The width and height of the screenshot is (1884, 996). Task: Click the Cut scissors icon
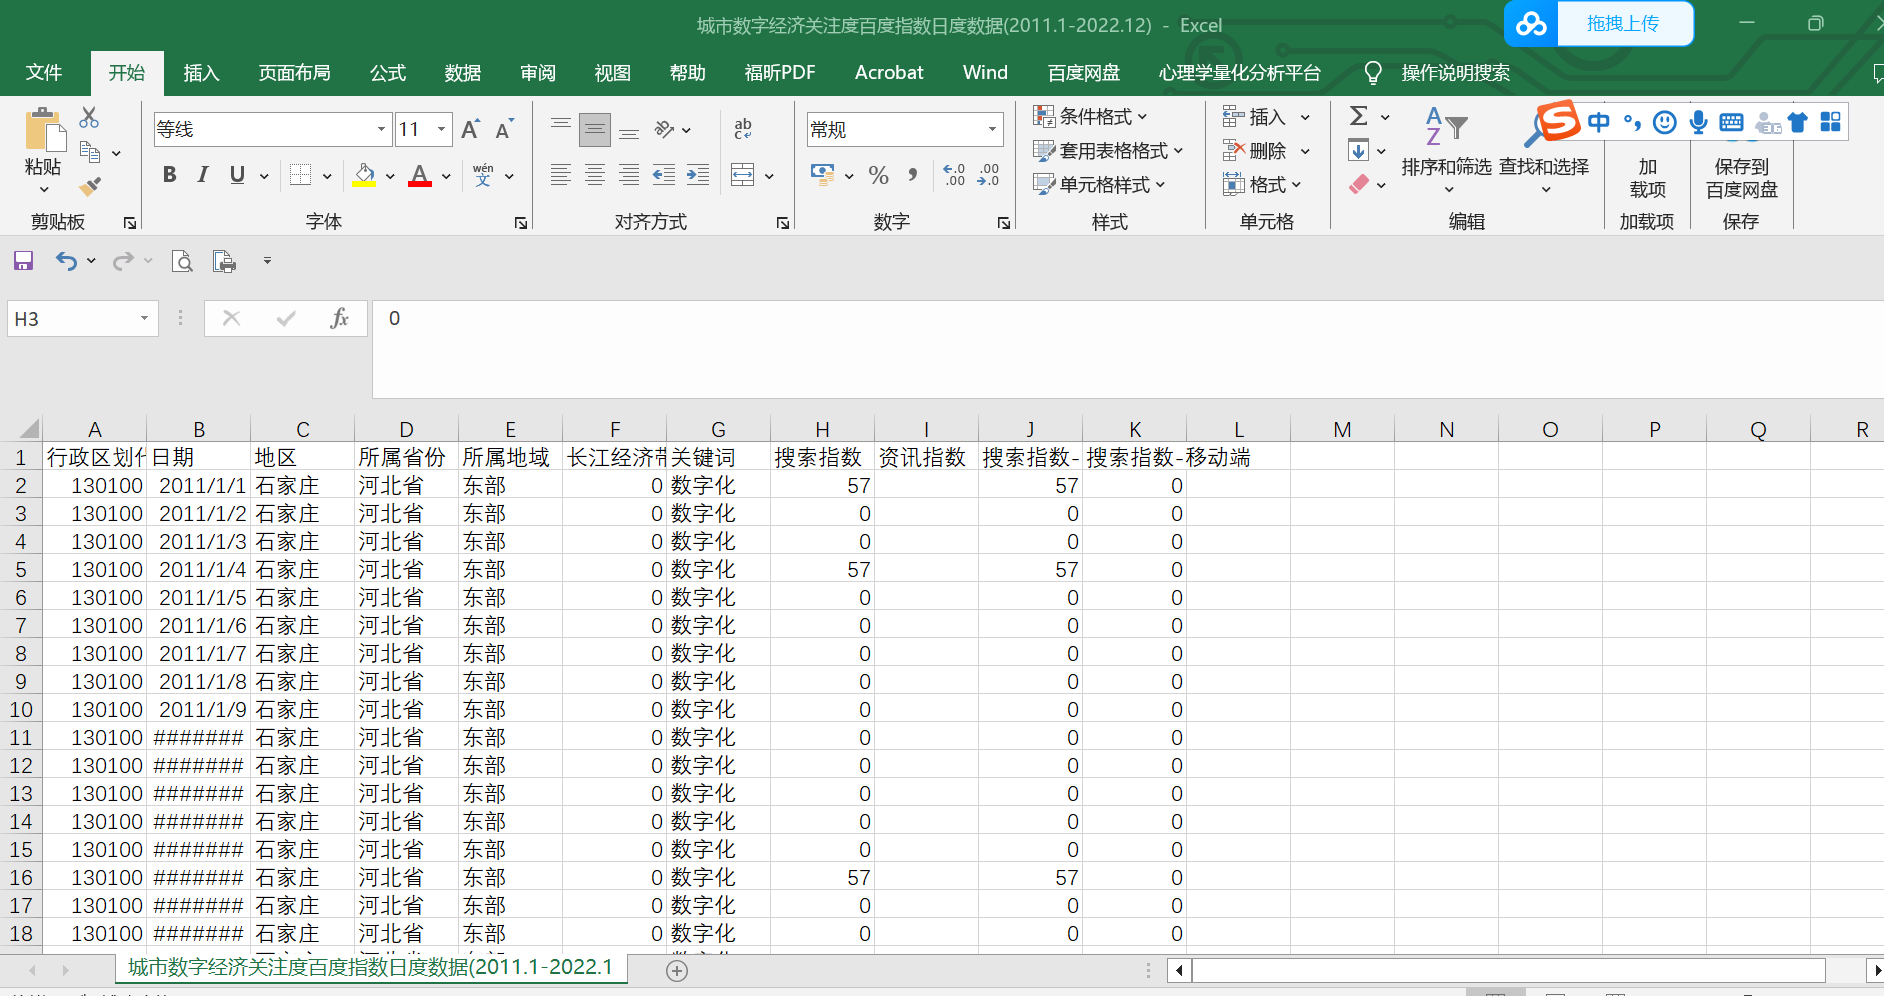click(89, 118)
